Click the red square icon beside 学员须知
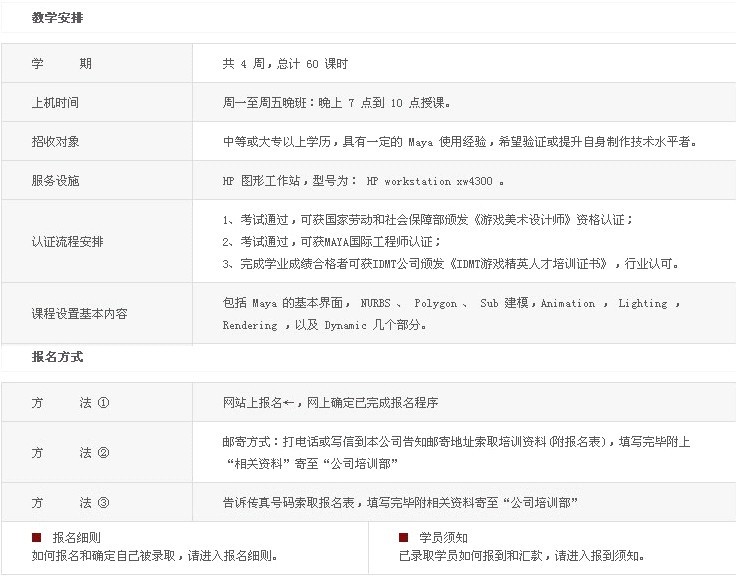736x576 pixels. (403, 537)
